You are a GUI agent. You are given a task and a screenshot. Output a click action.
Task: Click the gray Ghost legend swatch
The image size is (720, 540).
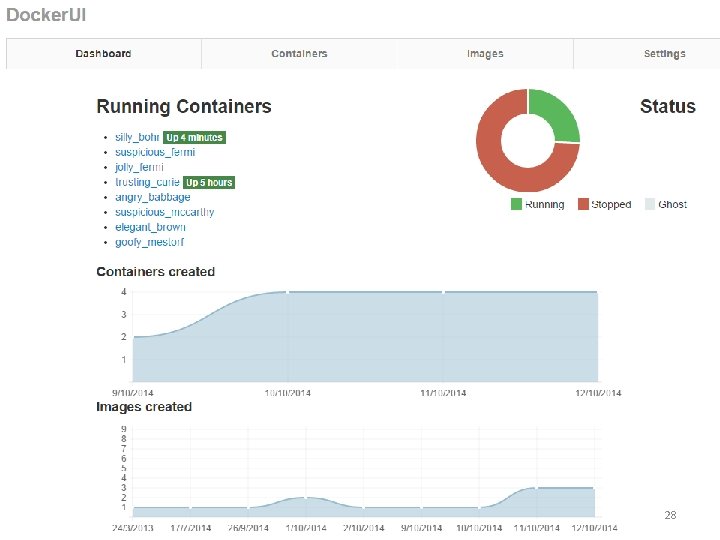(650, 204)
